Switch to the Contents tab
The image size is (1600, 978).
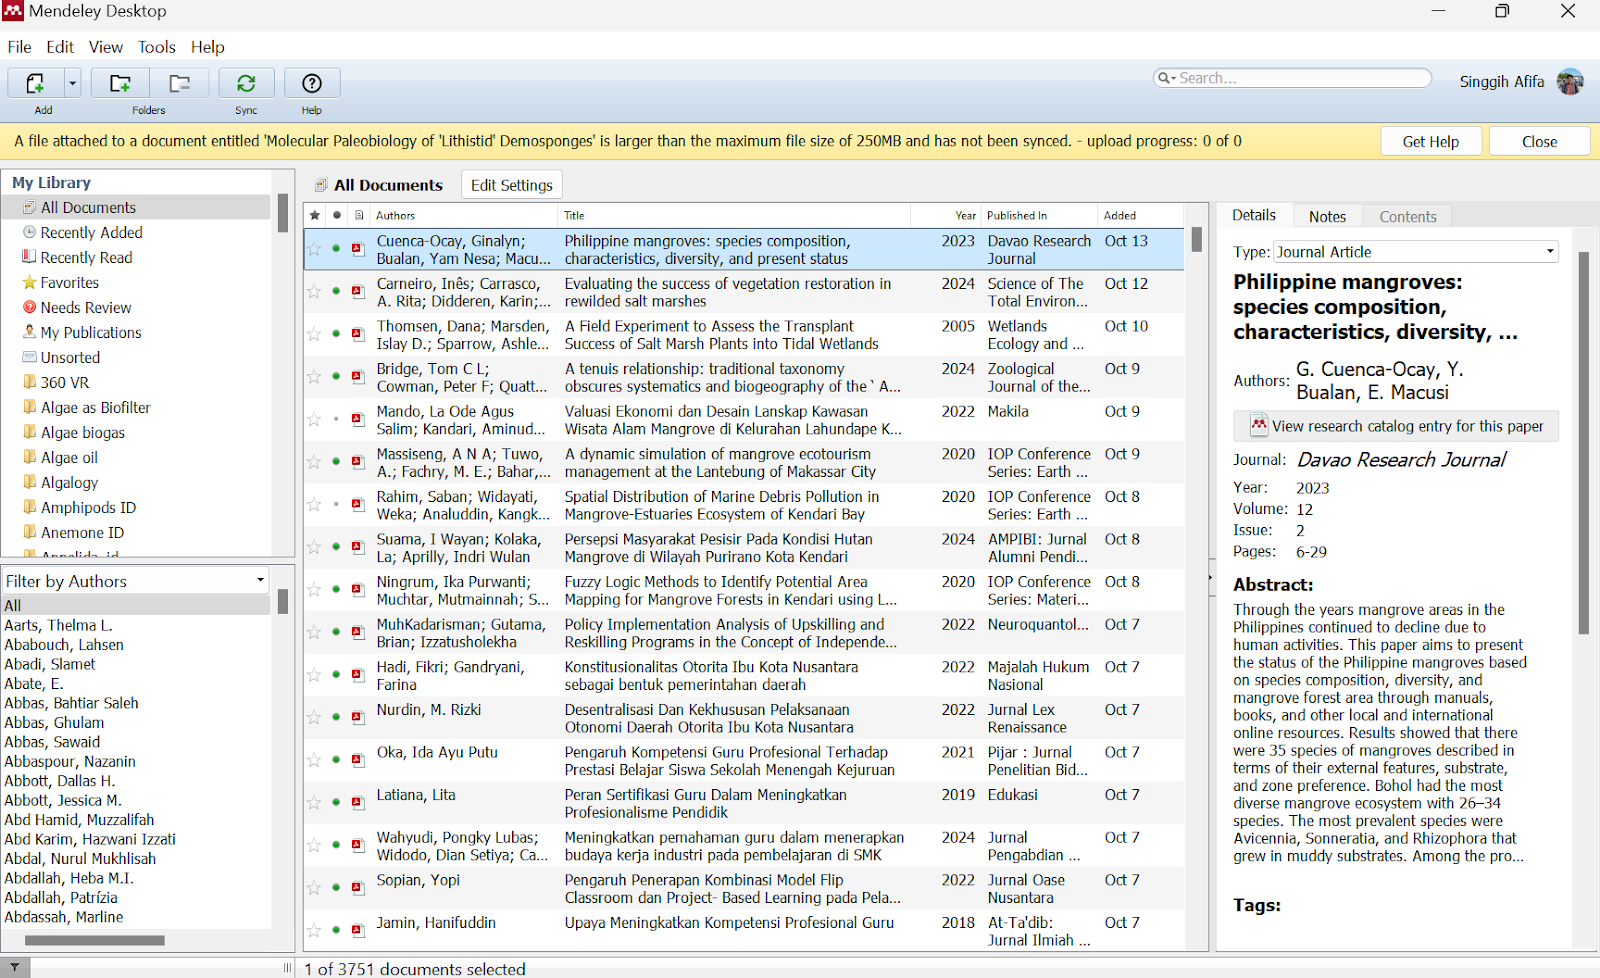(x=1407, y=216)
